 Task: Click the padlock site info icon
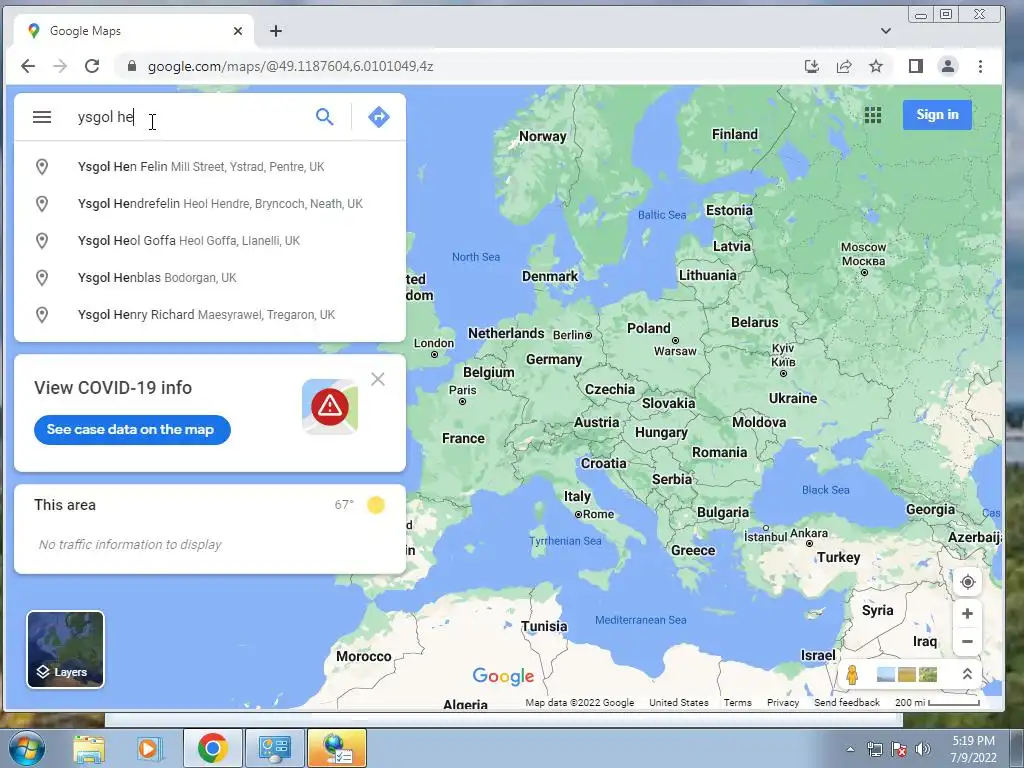point(131,66)
